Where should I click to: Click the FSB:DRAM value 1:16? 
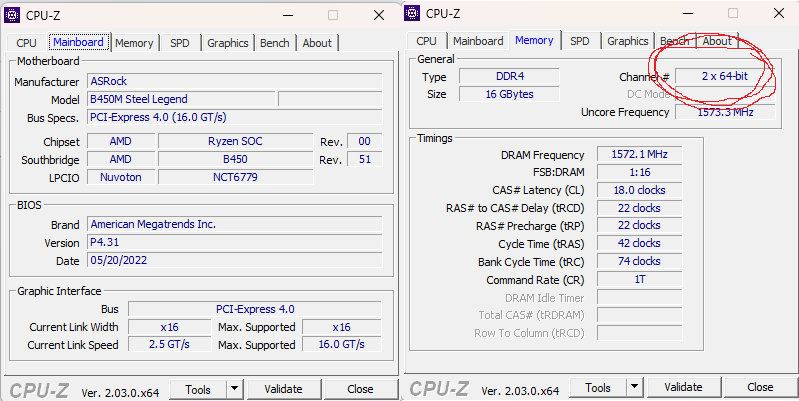[x=640, y=172]
